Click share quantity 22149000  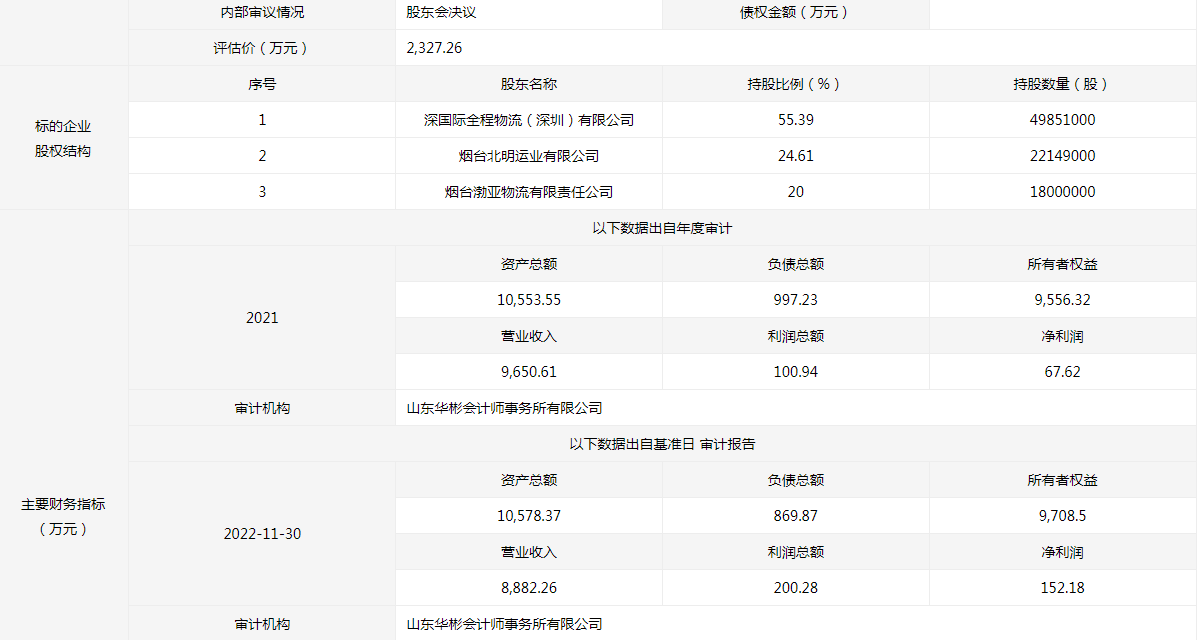(x=1062, y=156)
